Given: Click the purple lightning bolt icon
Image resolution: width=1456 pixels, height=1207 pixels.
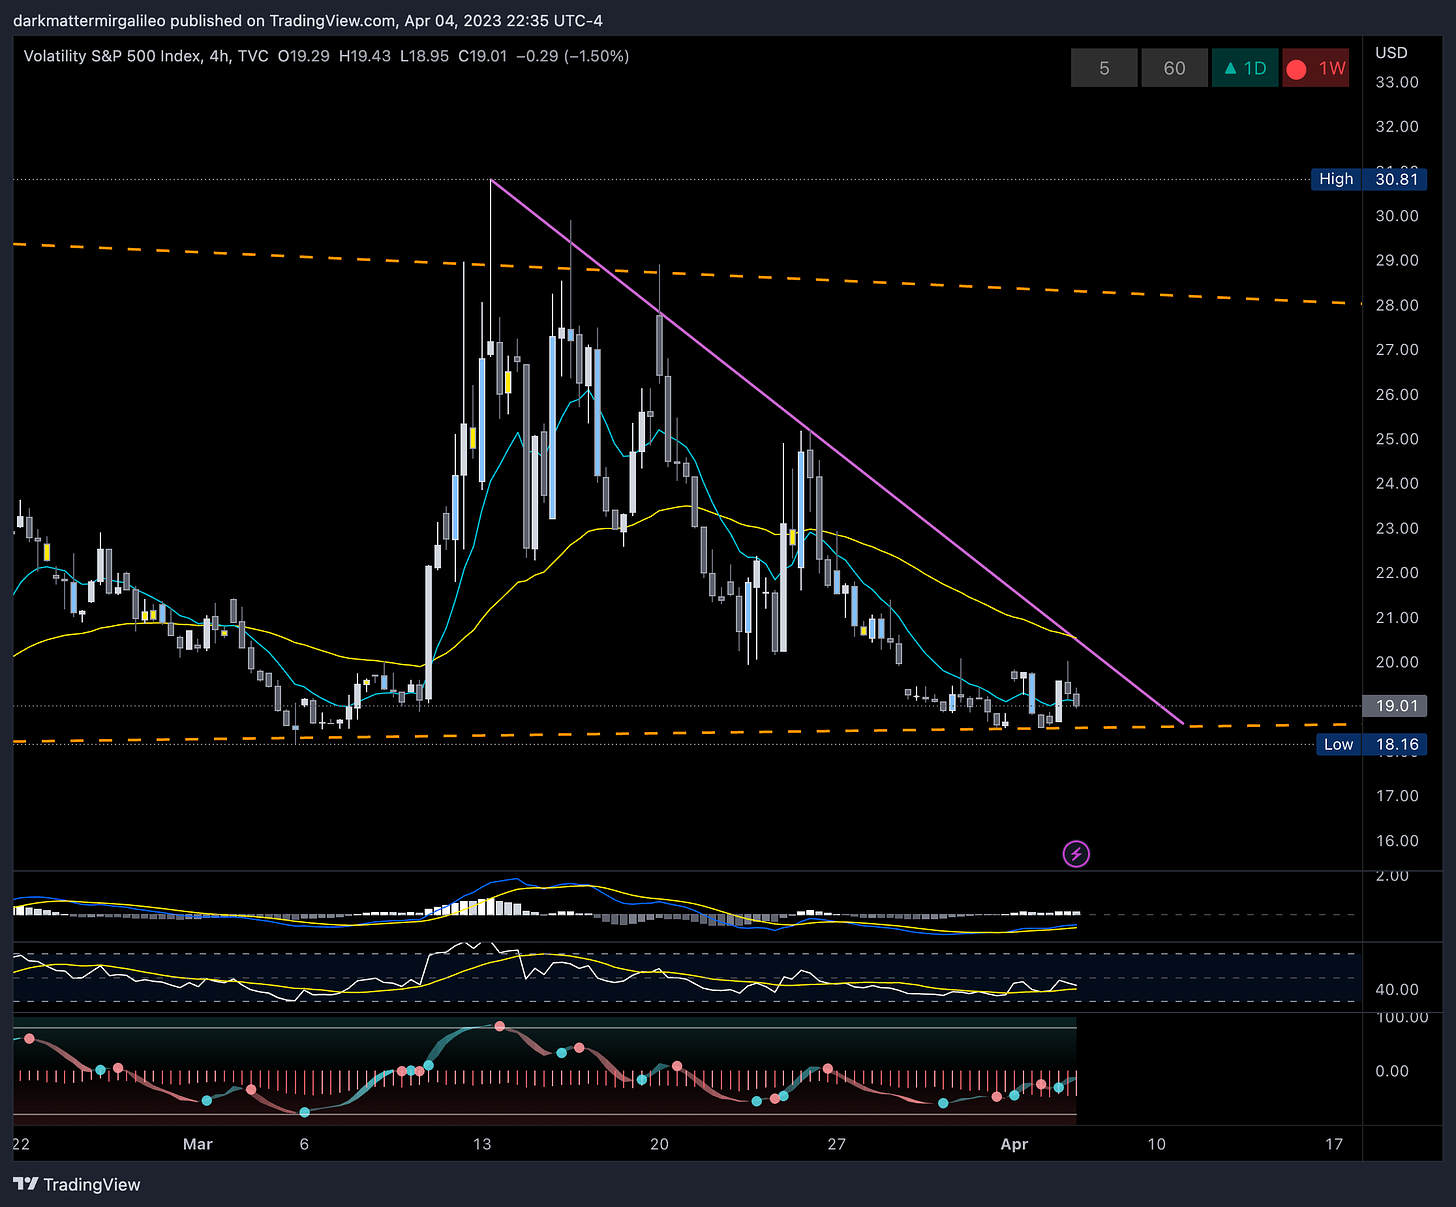Looking at the screenshot, I should pos(1076,854).
